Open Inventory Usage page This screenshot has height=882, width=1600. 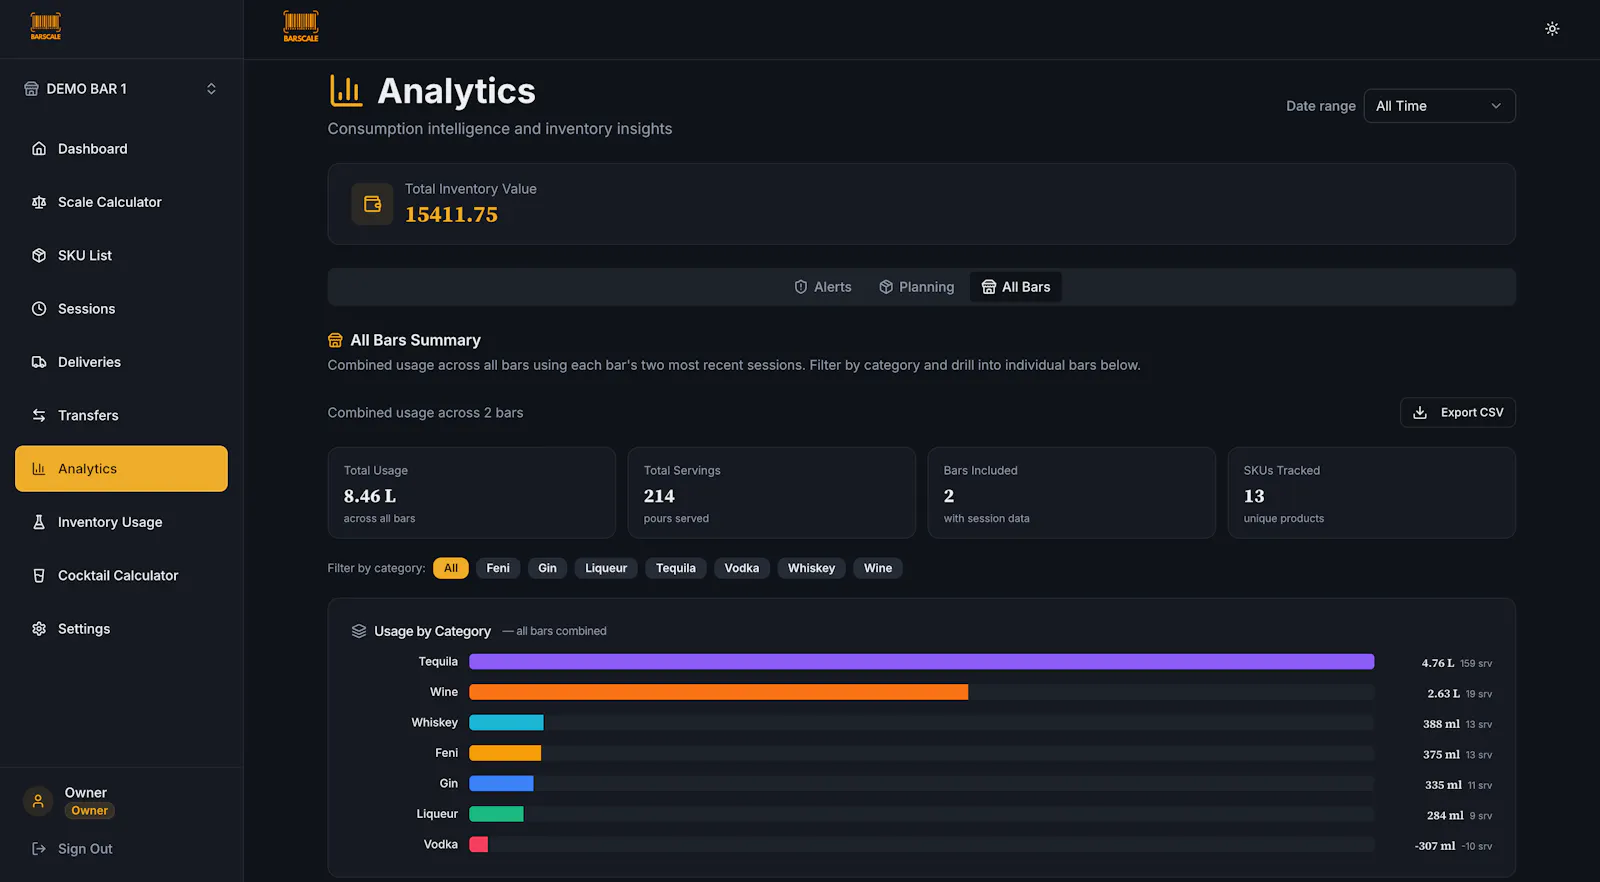[121, 522]
